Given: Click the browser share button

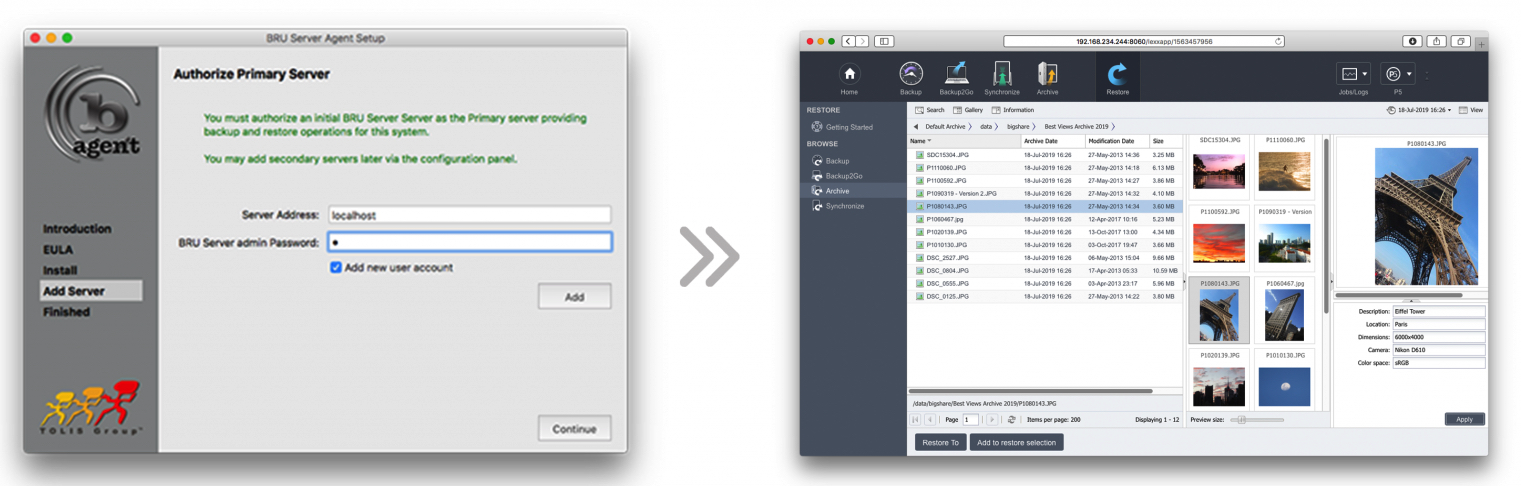Looking at the screenshot, I should pos(1437,41).
